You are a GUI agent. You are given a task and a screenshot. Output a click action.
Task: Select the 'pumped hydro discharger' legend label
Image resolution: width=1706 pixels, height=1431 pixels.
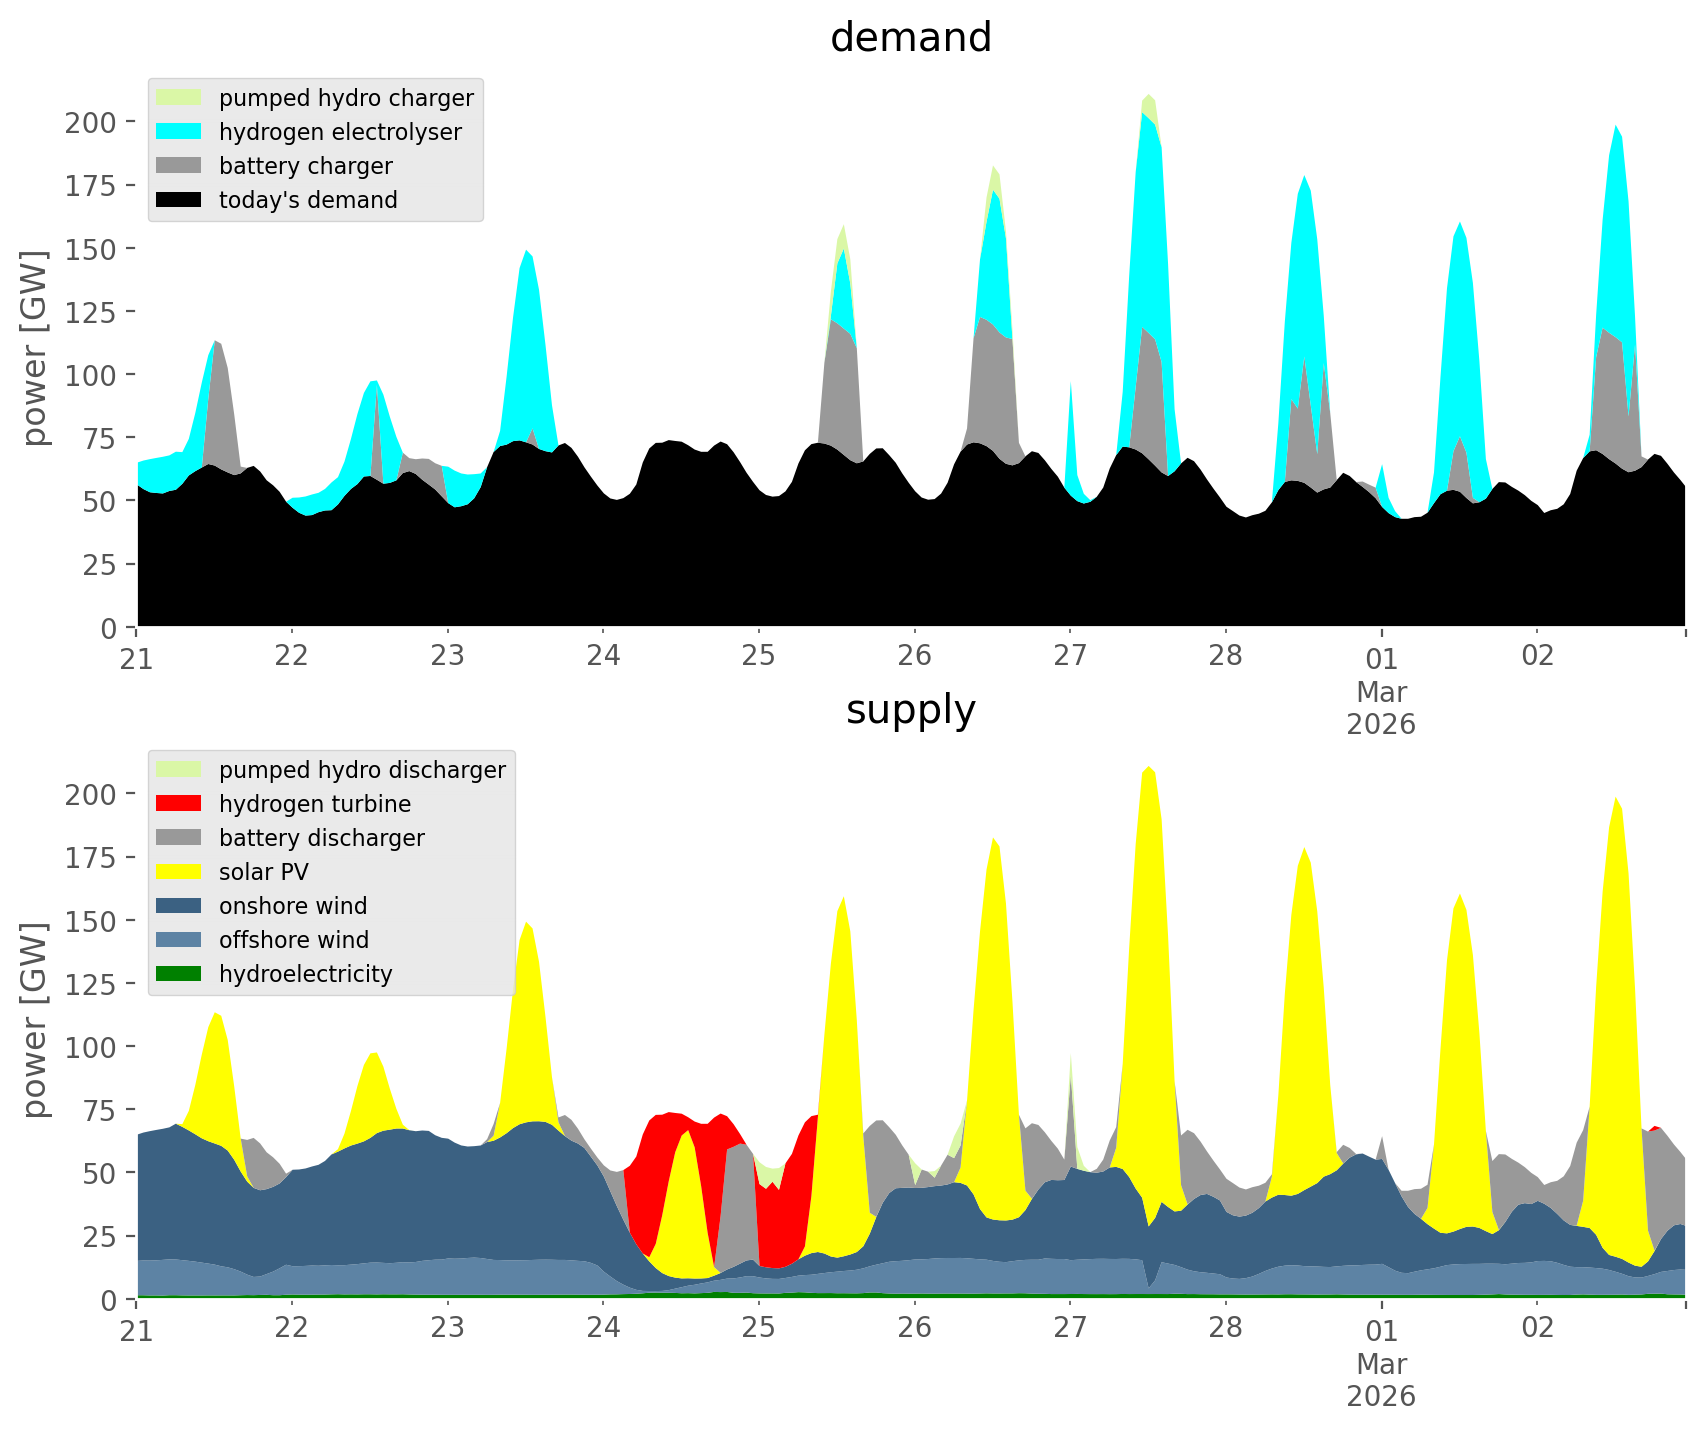point(362,770)
